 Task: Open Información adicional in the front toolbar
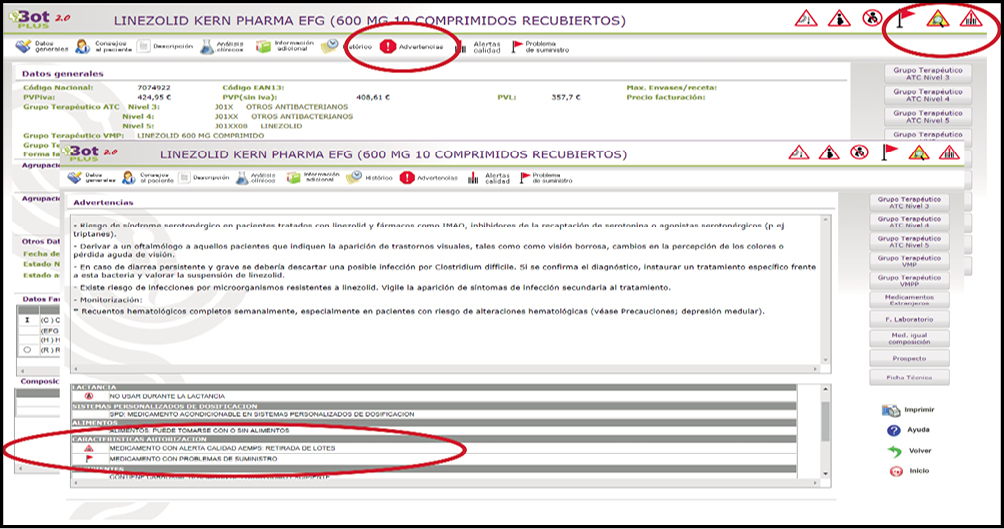pyautogui.click(x=311, y=178)
